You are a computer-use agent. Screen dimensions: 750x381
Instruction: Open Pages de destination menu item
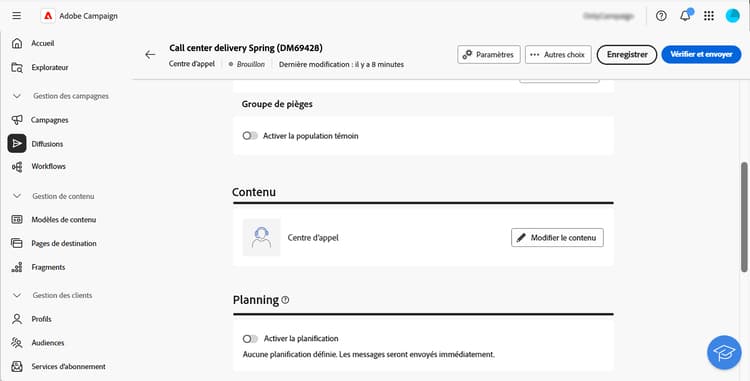point(64,243)
